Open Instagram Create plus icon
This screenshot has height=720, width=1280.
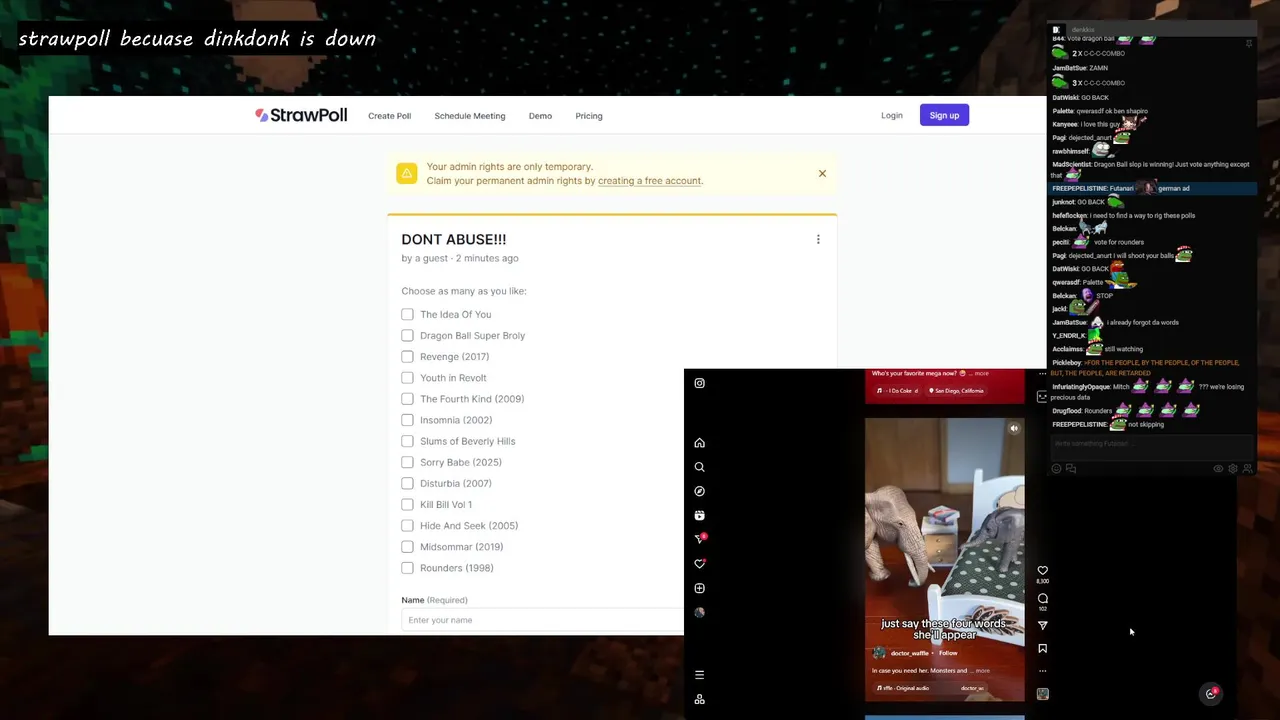(x=700, y=588)
